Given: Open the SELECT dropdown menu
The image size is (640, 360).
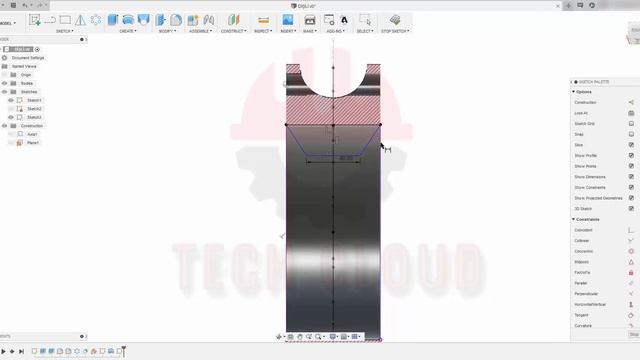Looking at the screenshot, I should [x=365, y=31].
